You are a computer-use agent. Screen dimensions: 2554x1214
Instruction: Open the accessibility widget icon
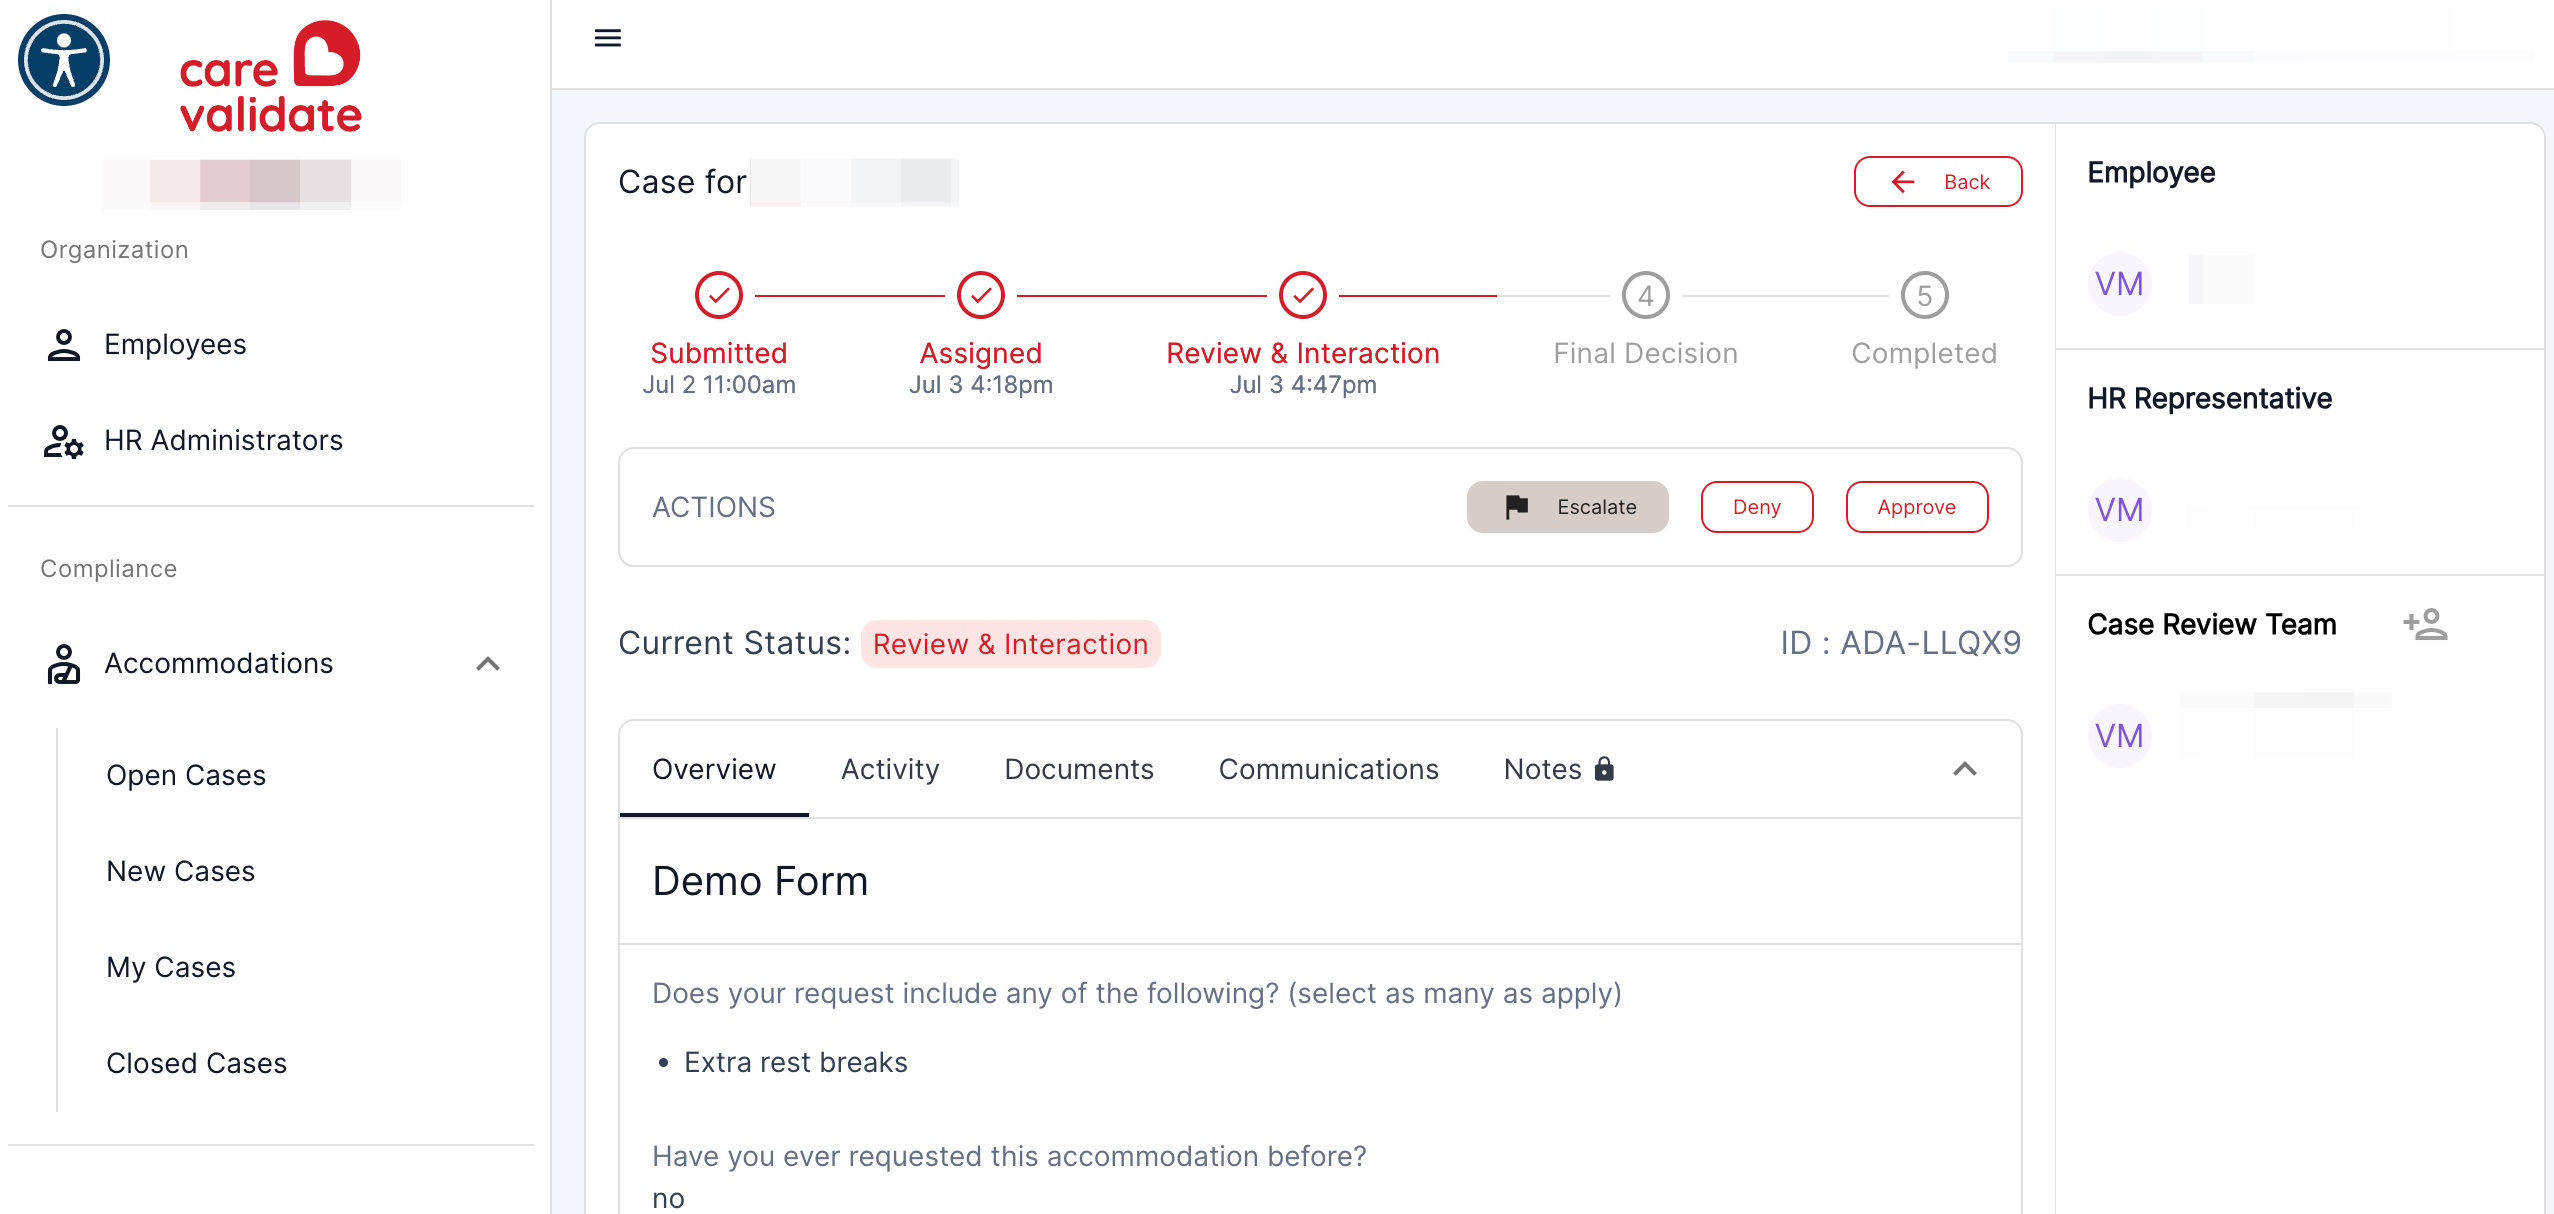pos(64,60)
